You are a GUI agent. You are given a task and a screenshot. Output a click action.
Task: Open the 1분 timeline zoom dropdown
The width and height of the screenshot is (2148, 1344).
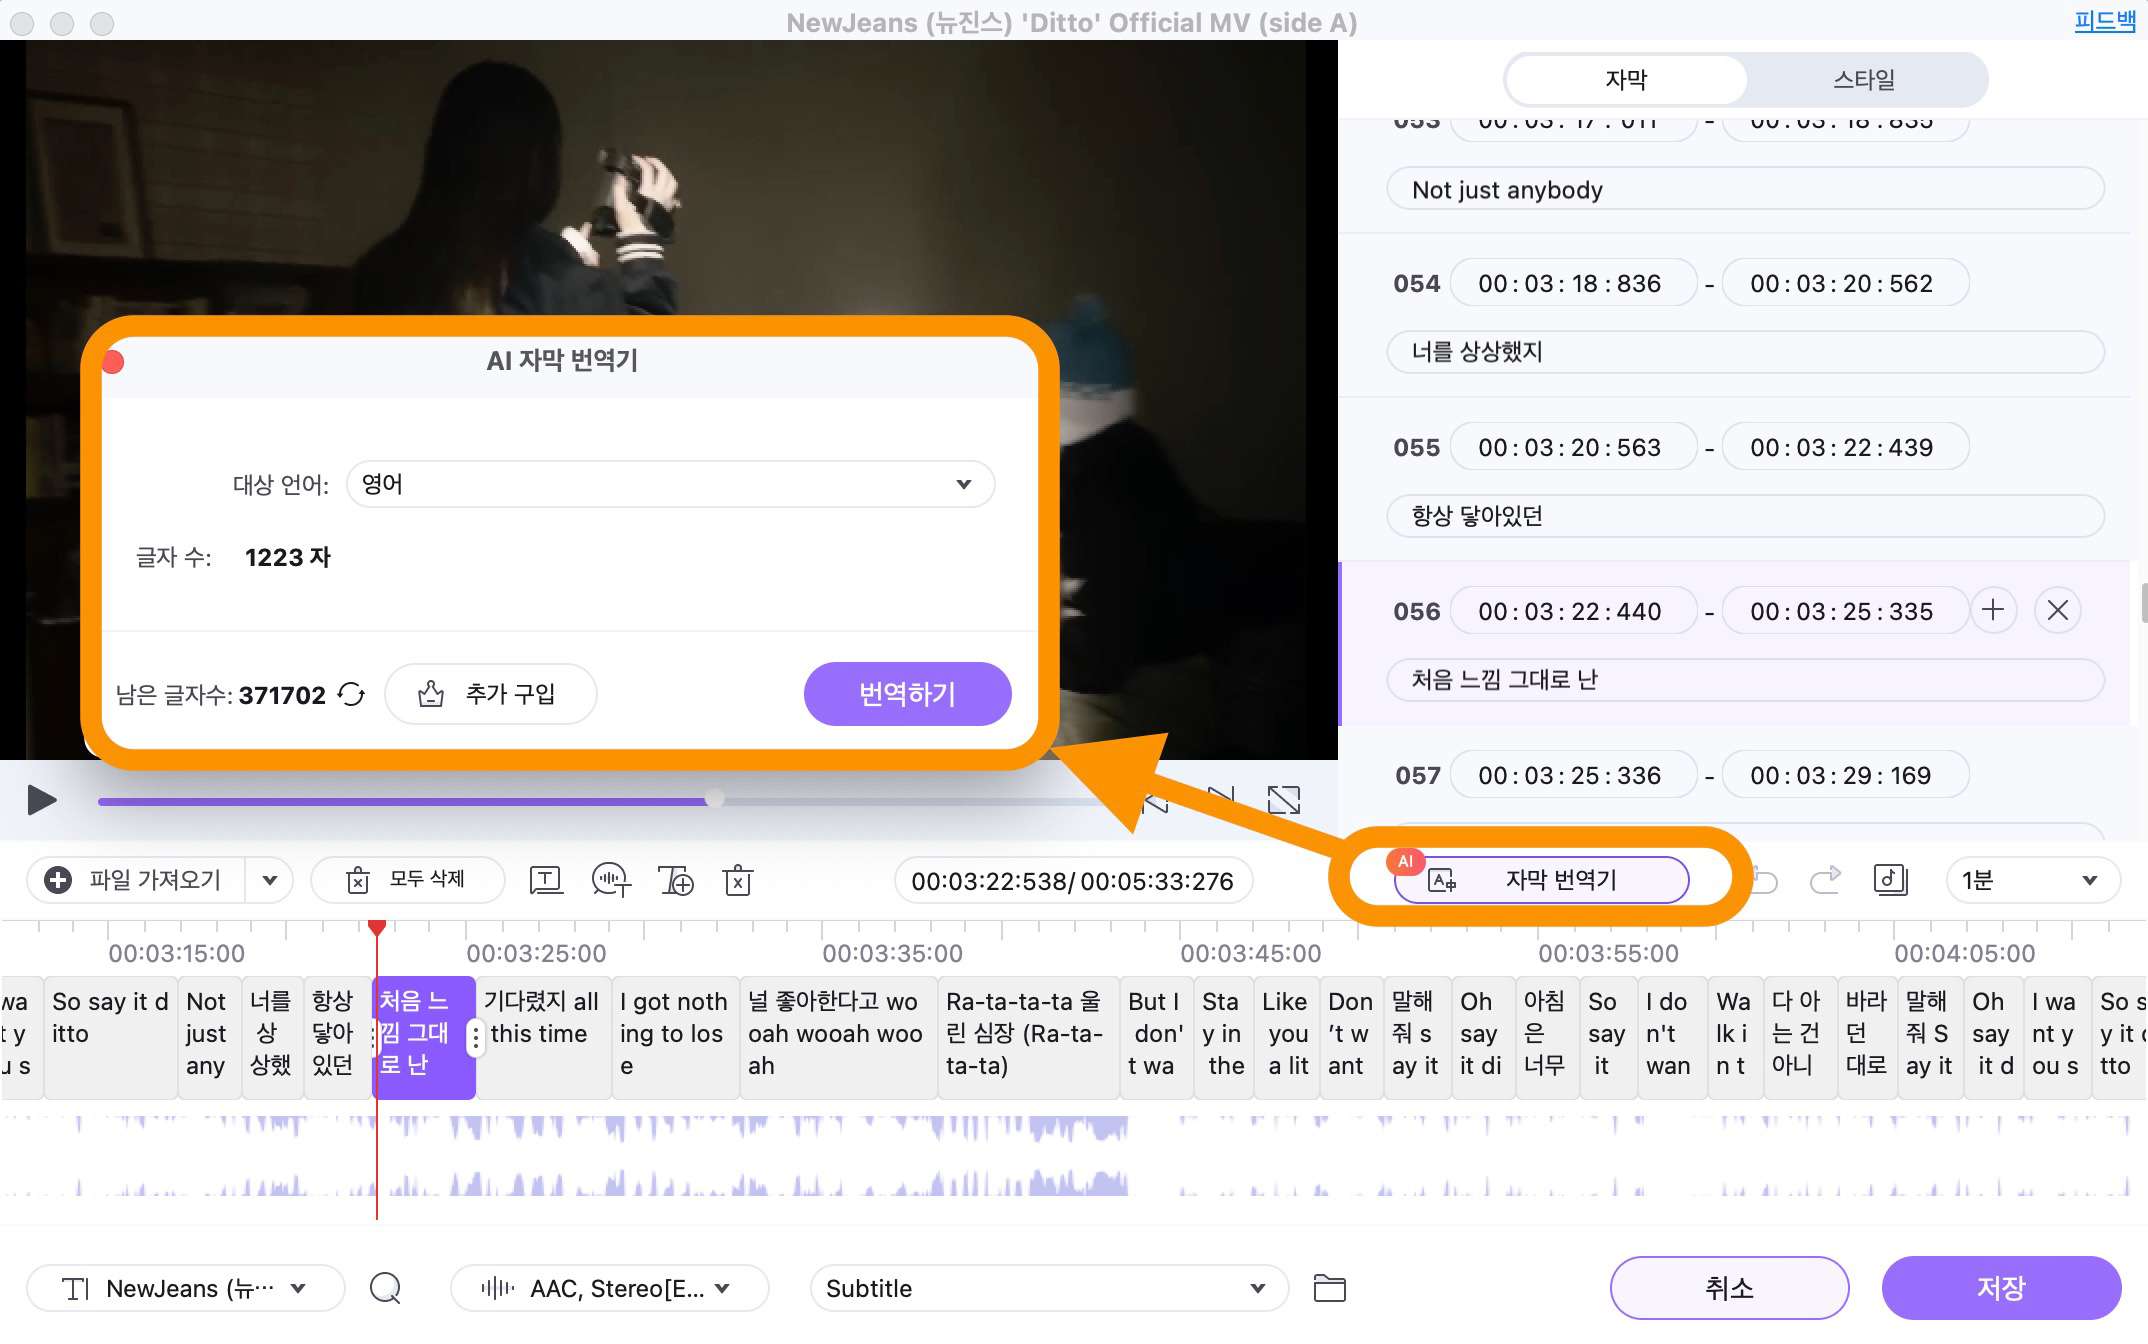pyautogui.click(x=2032, y=881)
